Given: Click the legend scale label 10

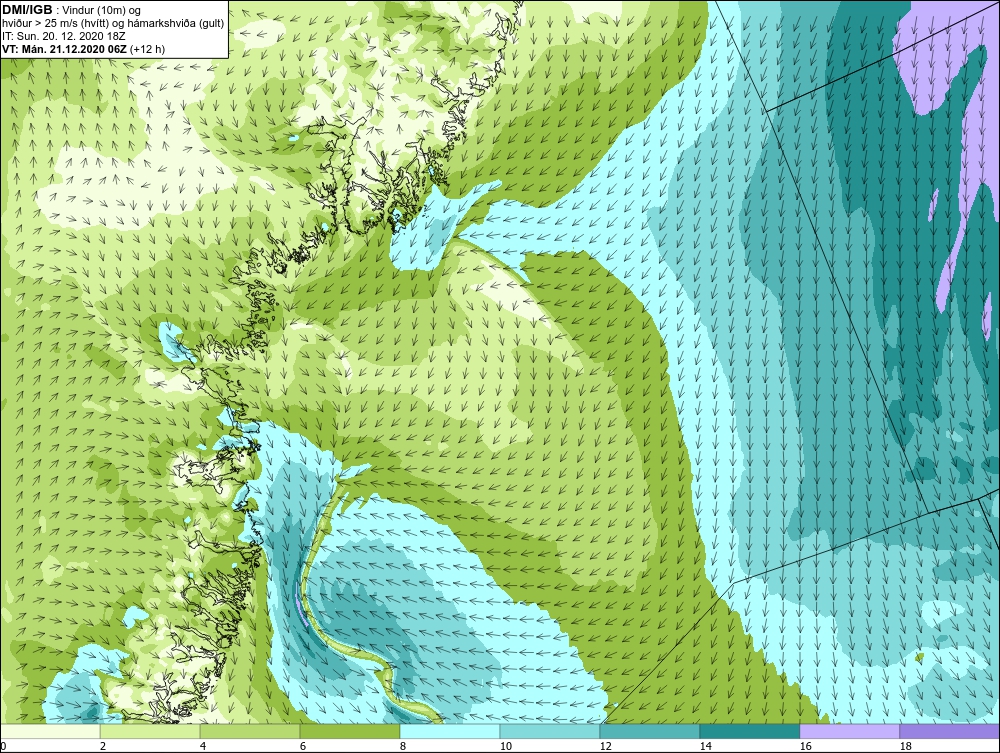Looking at the screenshot, I should point(506,746).
